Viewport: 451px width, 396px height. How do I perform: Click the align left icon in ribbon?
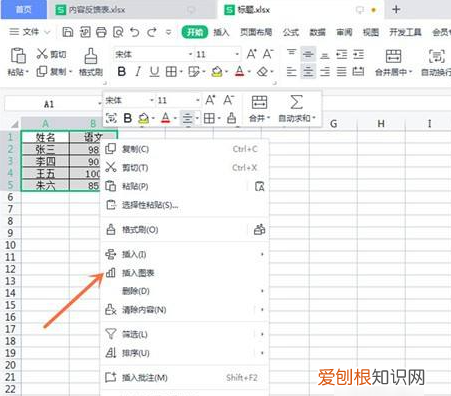pos(292,71)
